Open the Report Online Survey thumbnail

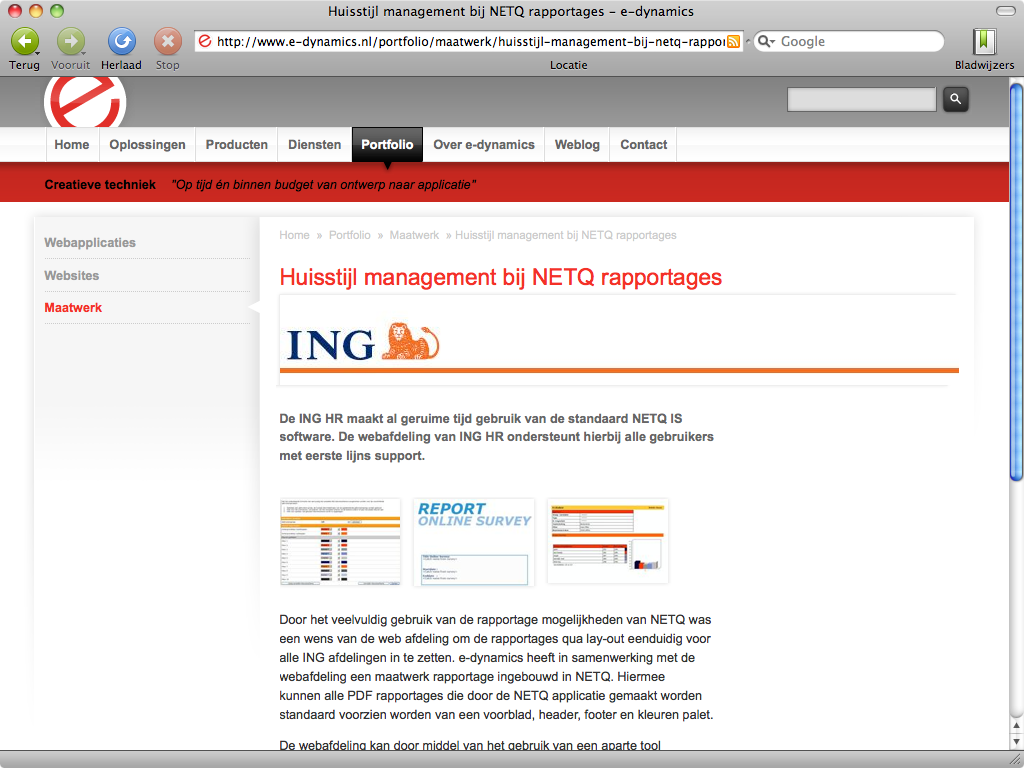pyautogui.click(x=474, y=542)
